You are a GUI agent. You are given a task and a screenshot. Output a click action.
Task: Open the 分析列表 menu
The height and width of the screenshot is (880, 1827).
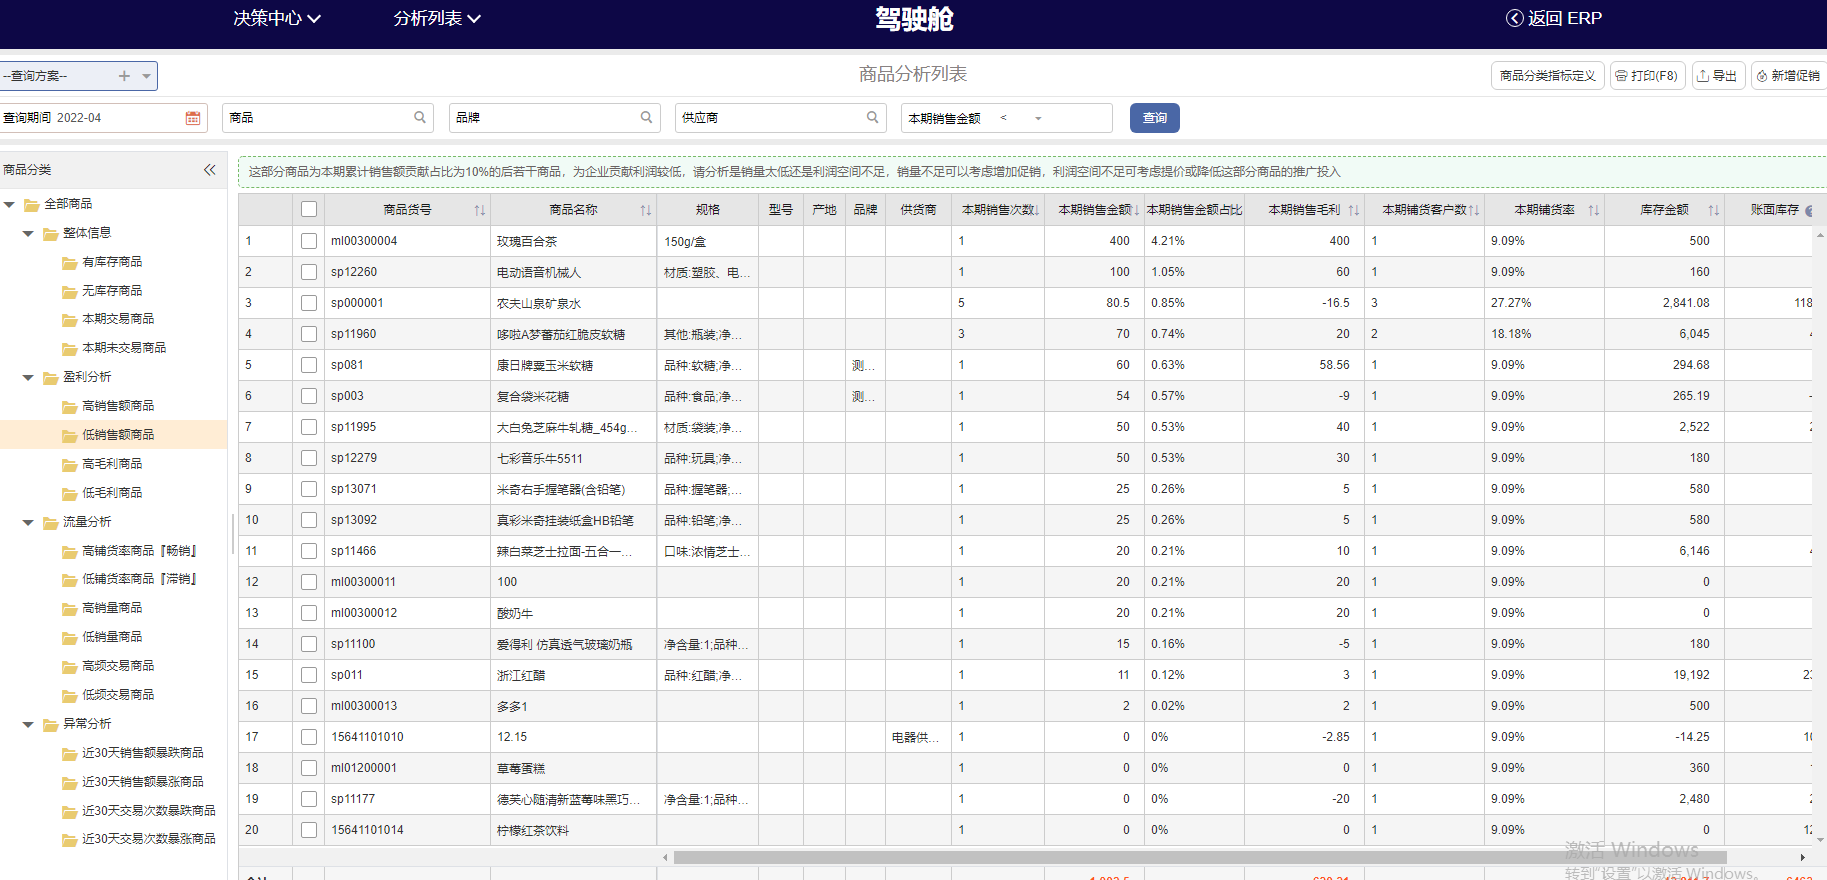pos(437,18)
